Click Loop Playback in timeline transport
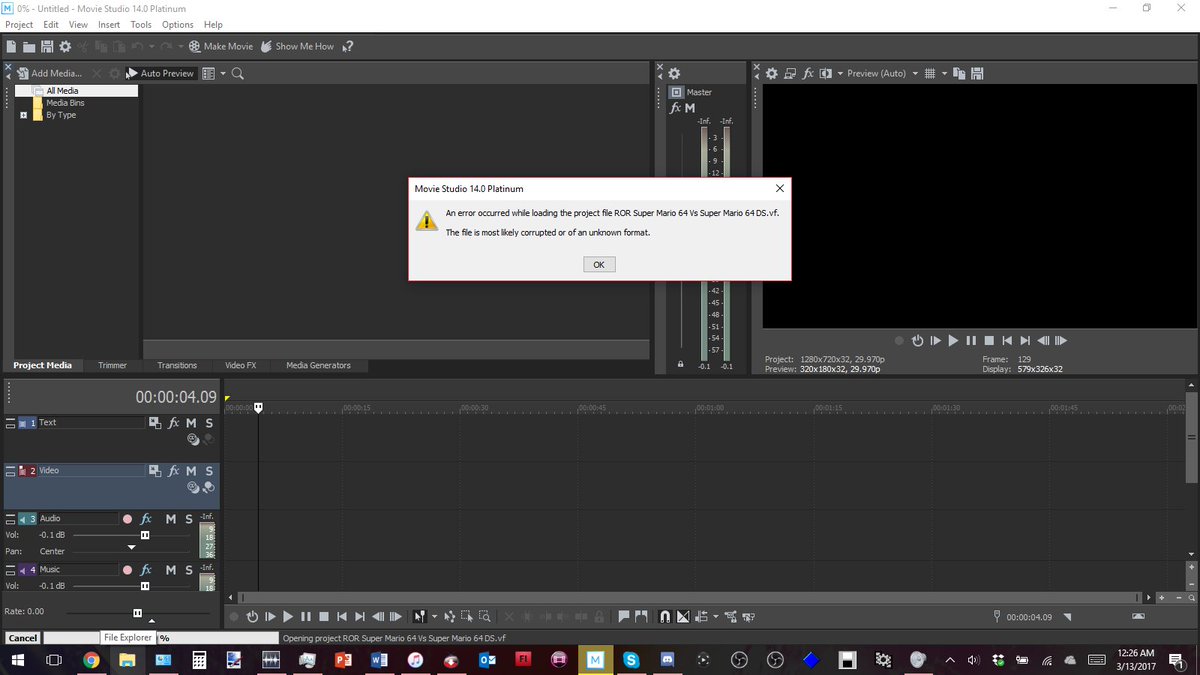1200x675 pixels. pos(252,617)
